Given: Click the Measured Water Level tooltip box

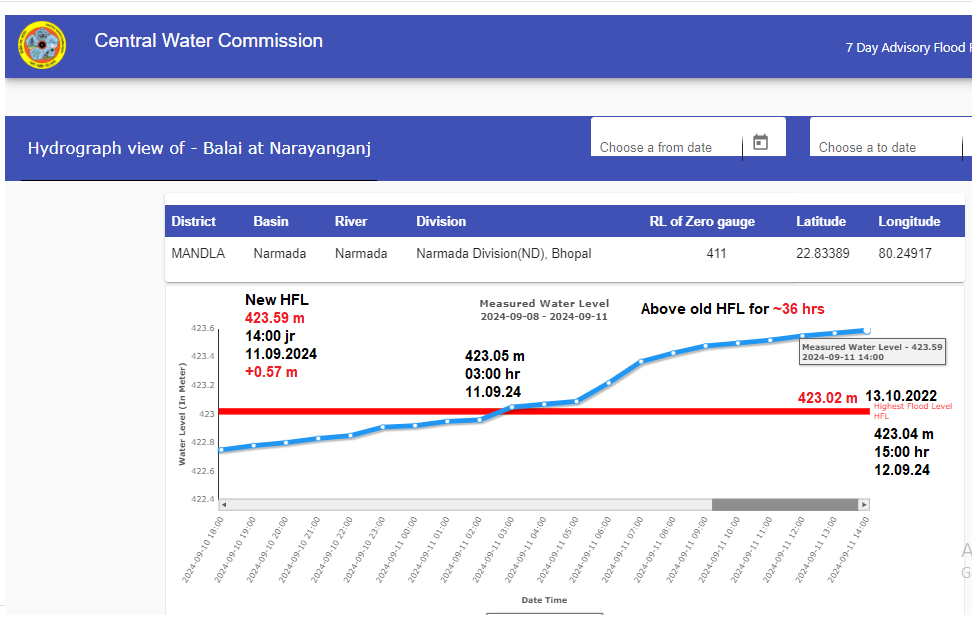Looking at the screenshot, I should point(871,351).
